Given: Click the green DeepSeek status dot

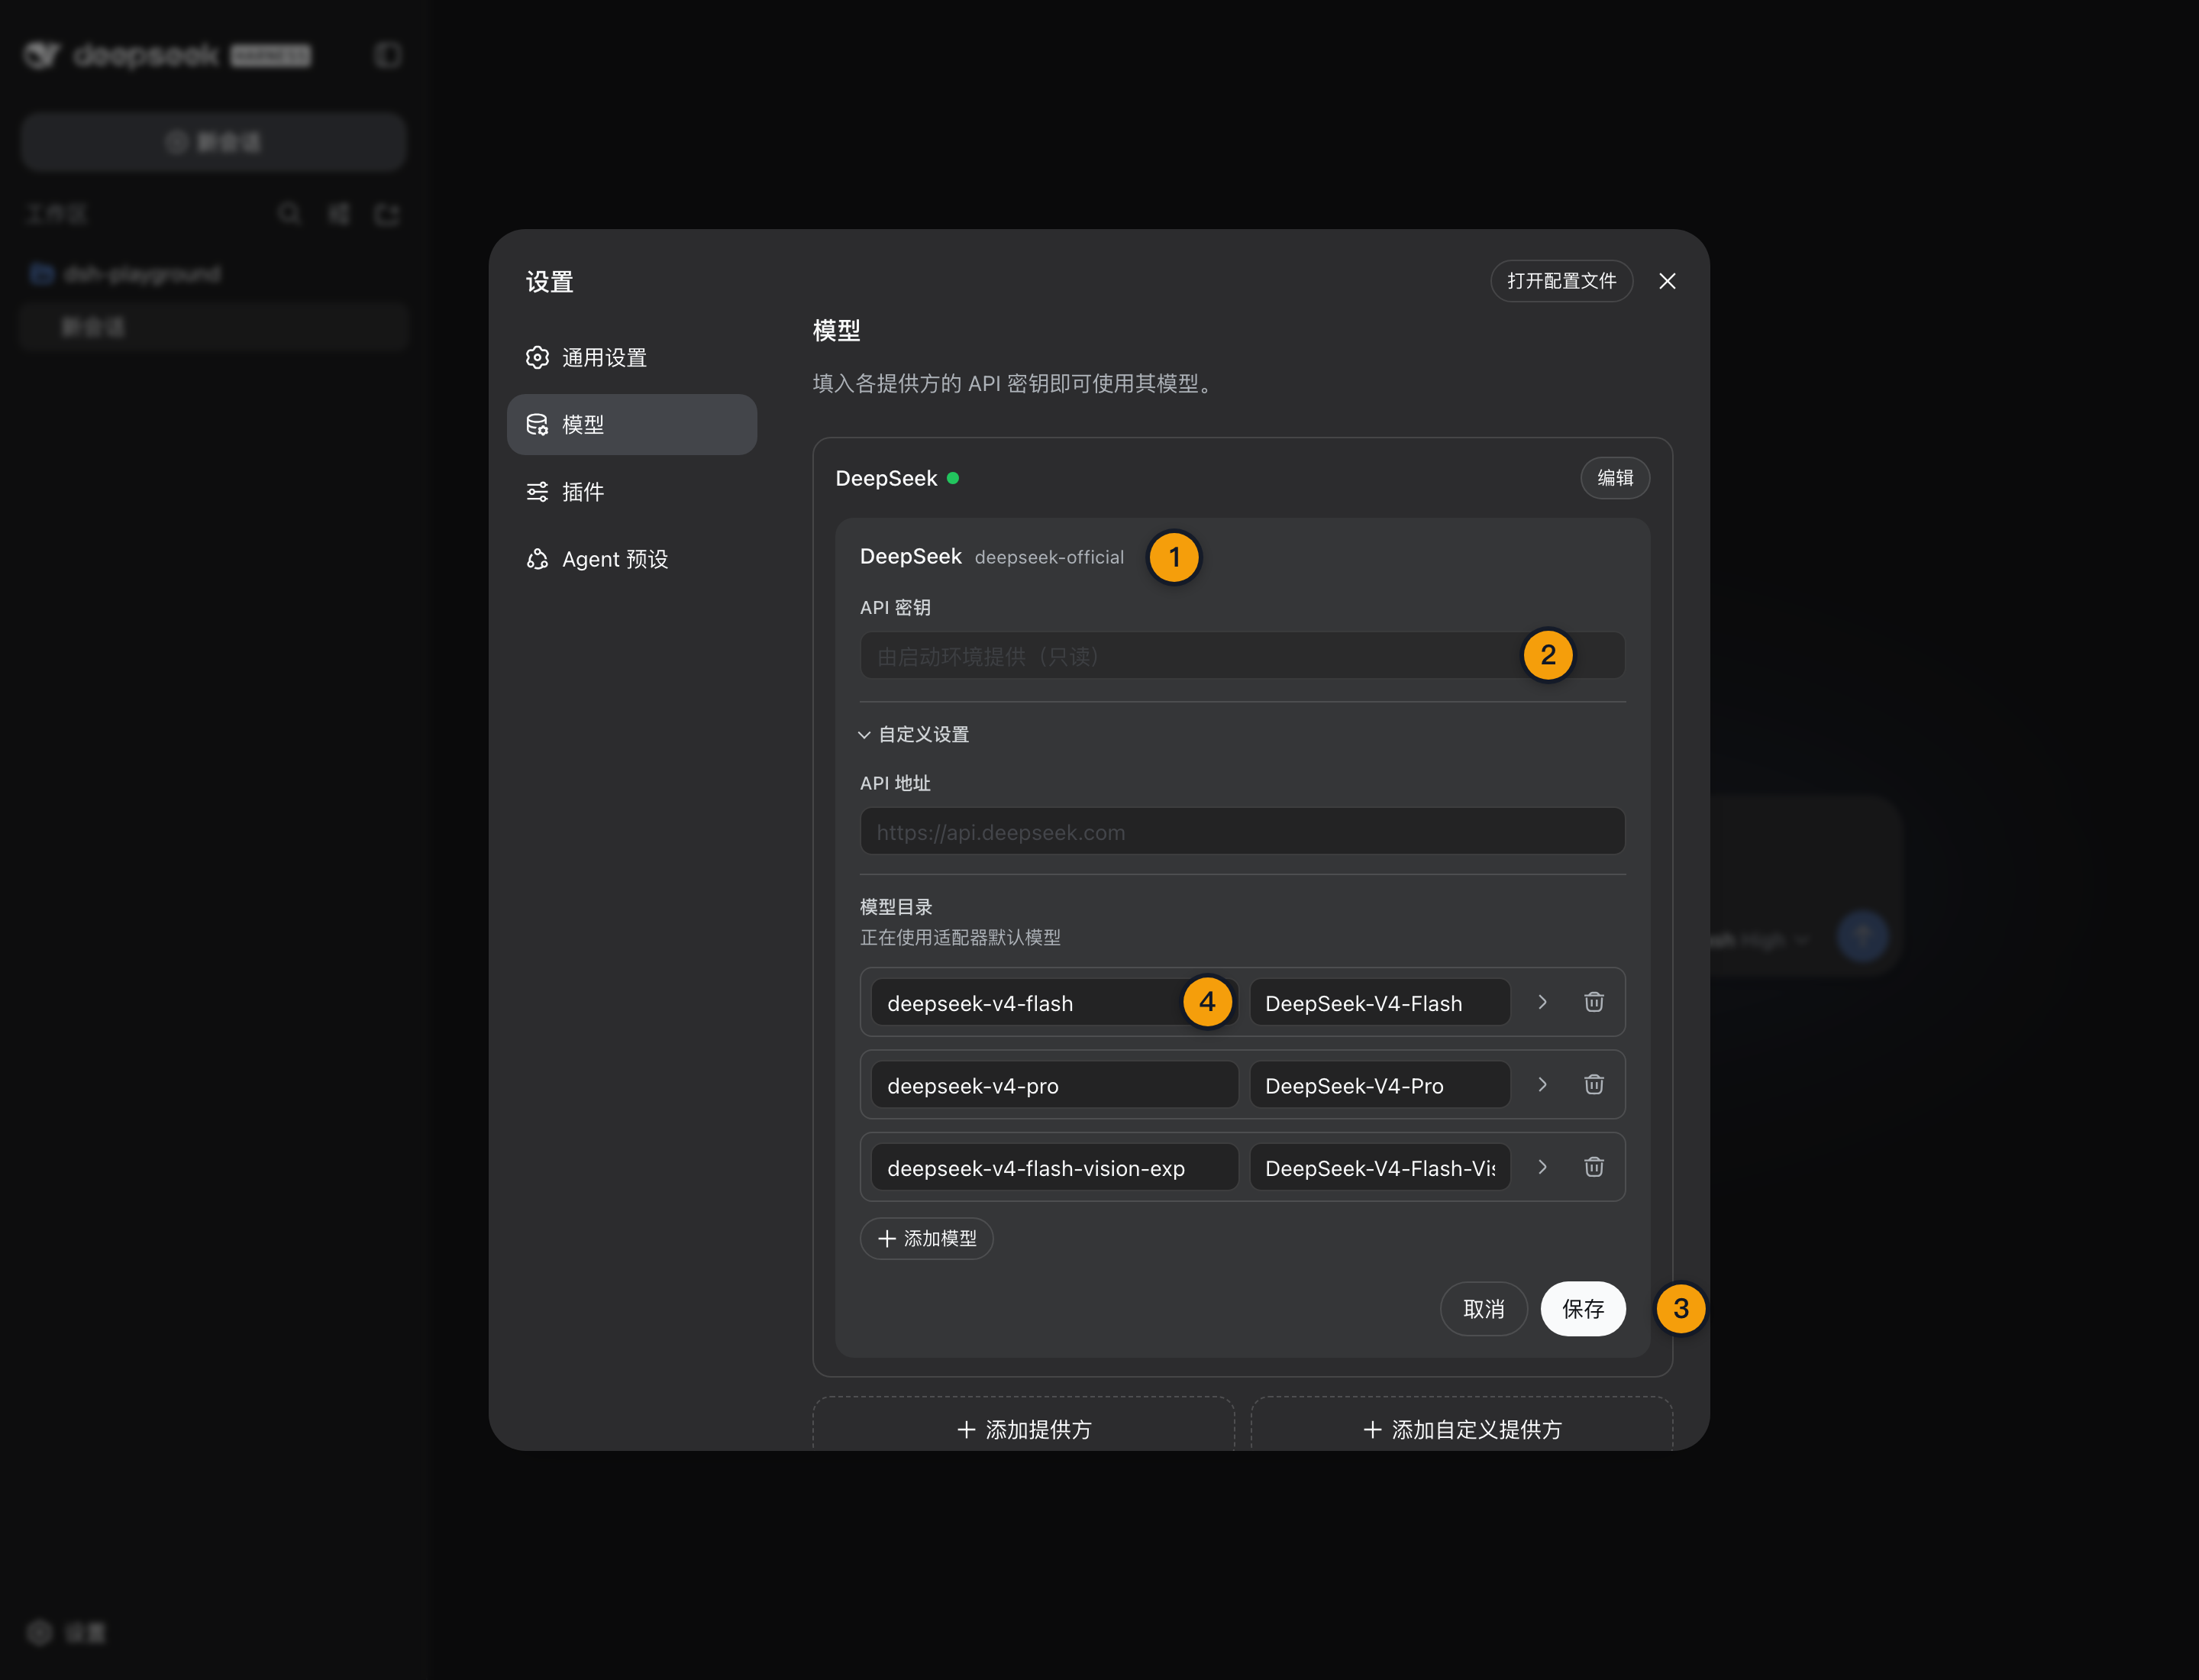Looking at the screenshot, I should coord(953,478).
